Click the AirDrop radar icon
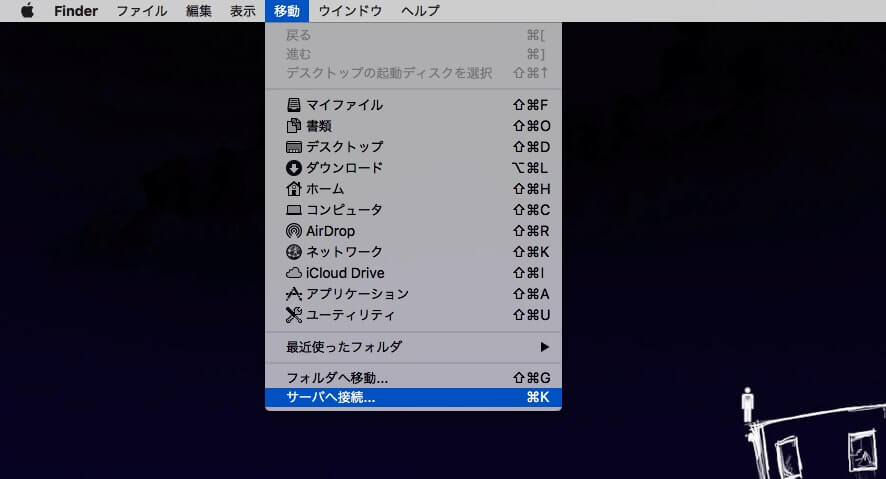 (293, 231)
